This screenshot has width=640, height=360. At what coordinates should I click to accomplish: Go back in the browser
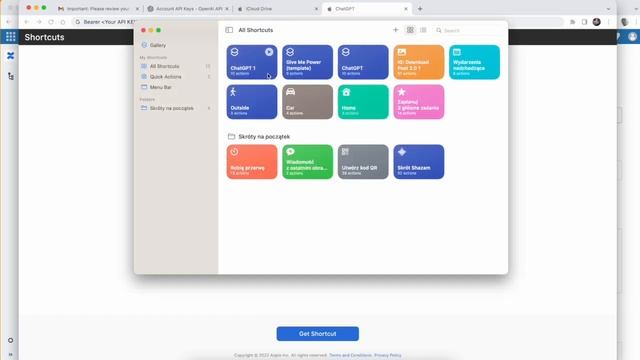coord(27,22)
